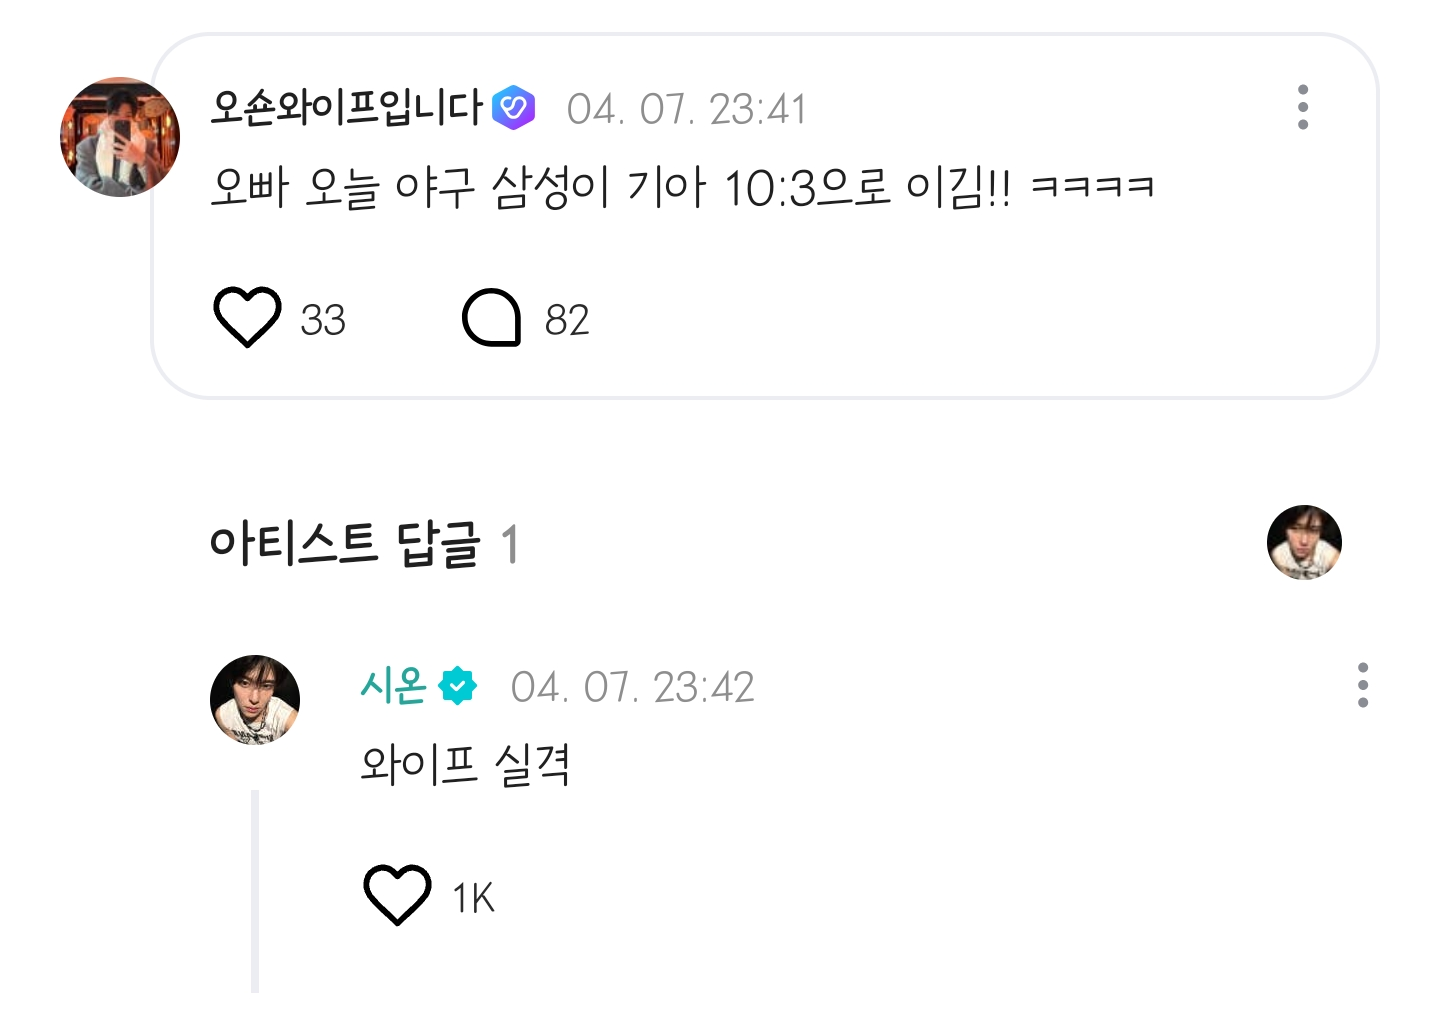Like 시온's artist reply with 1K likes
This screenshot has width=1440, height=1012.
[397, 895]
